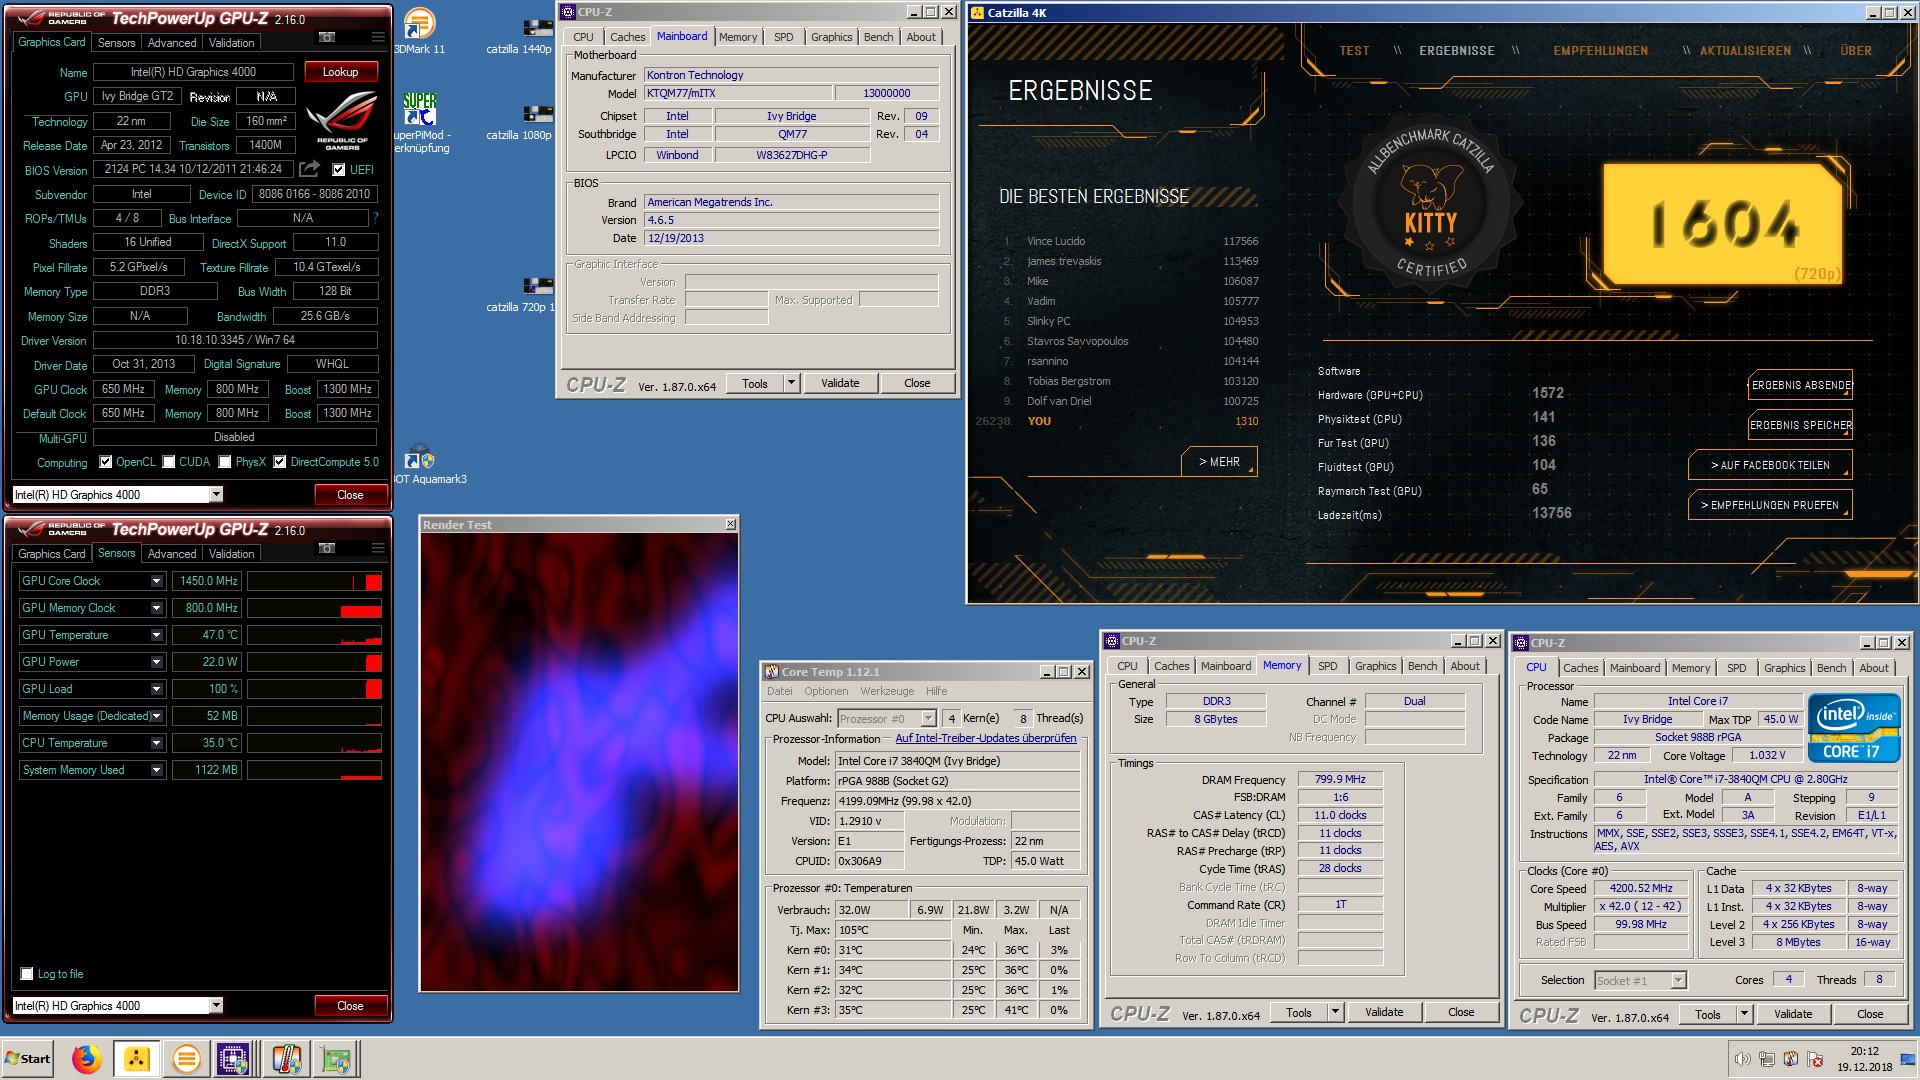
Task: Enable the Log to file checkbox
Action: coord(27,974)
